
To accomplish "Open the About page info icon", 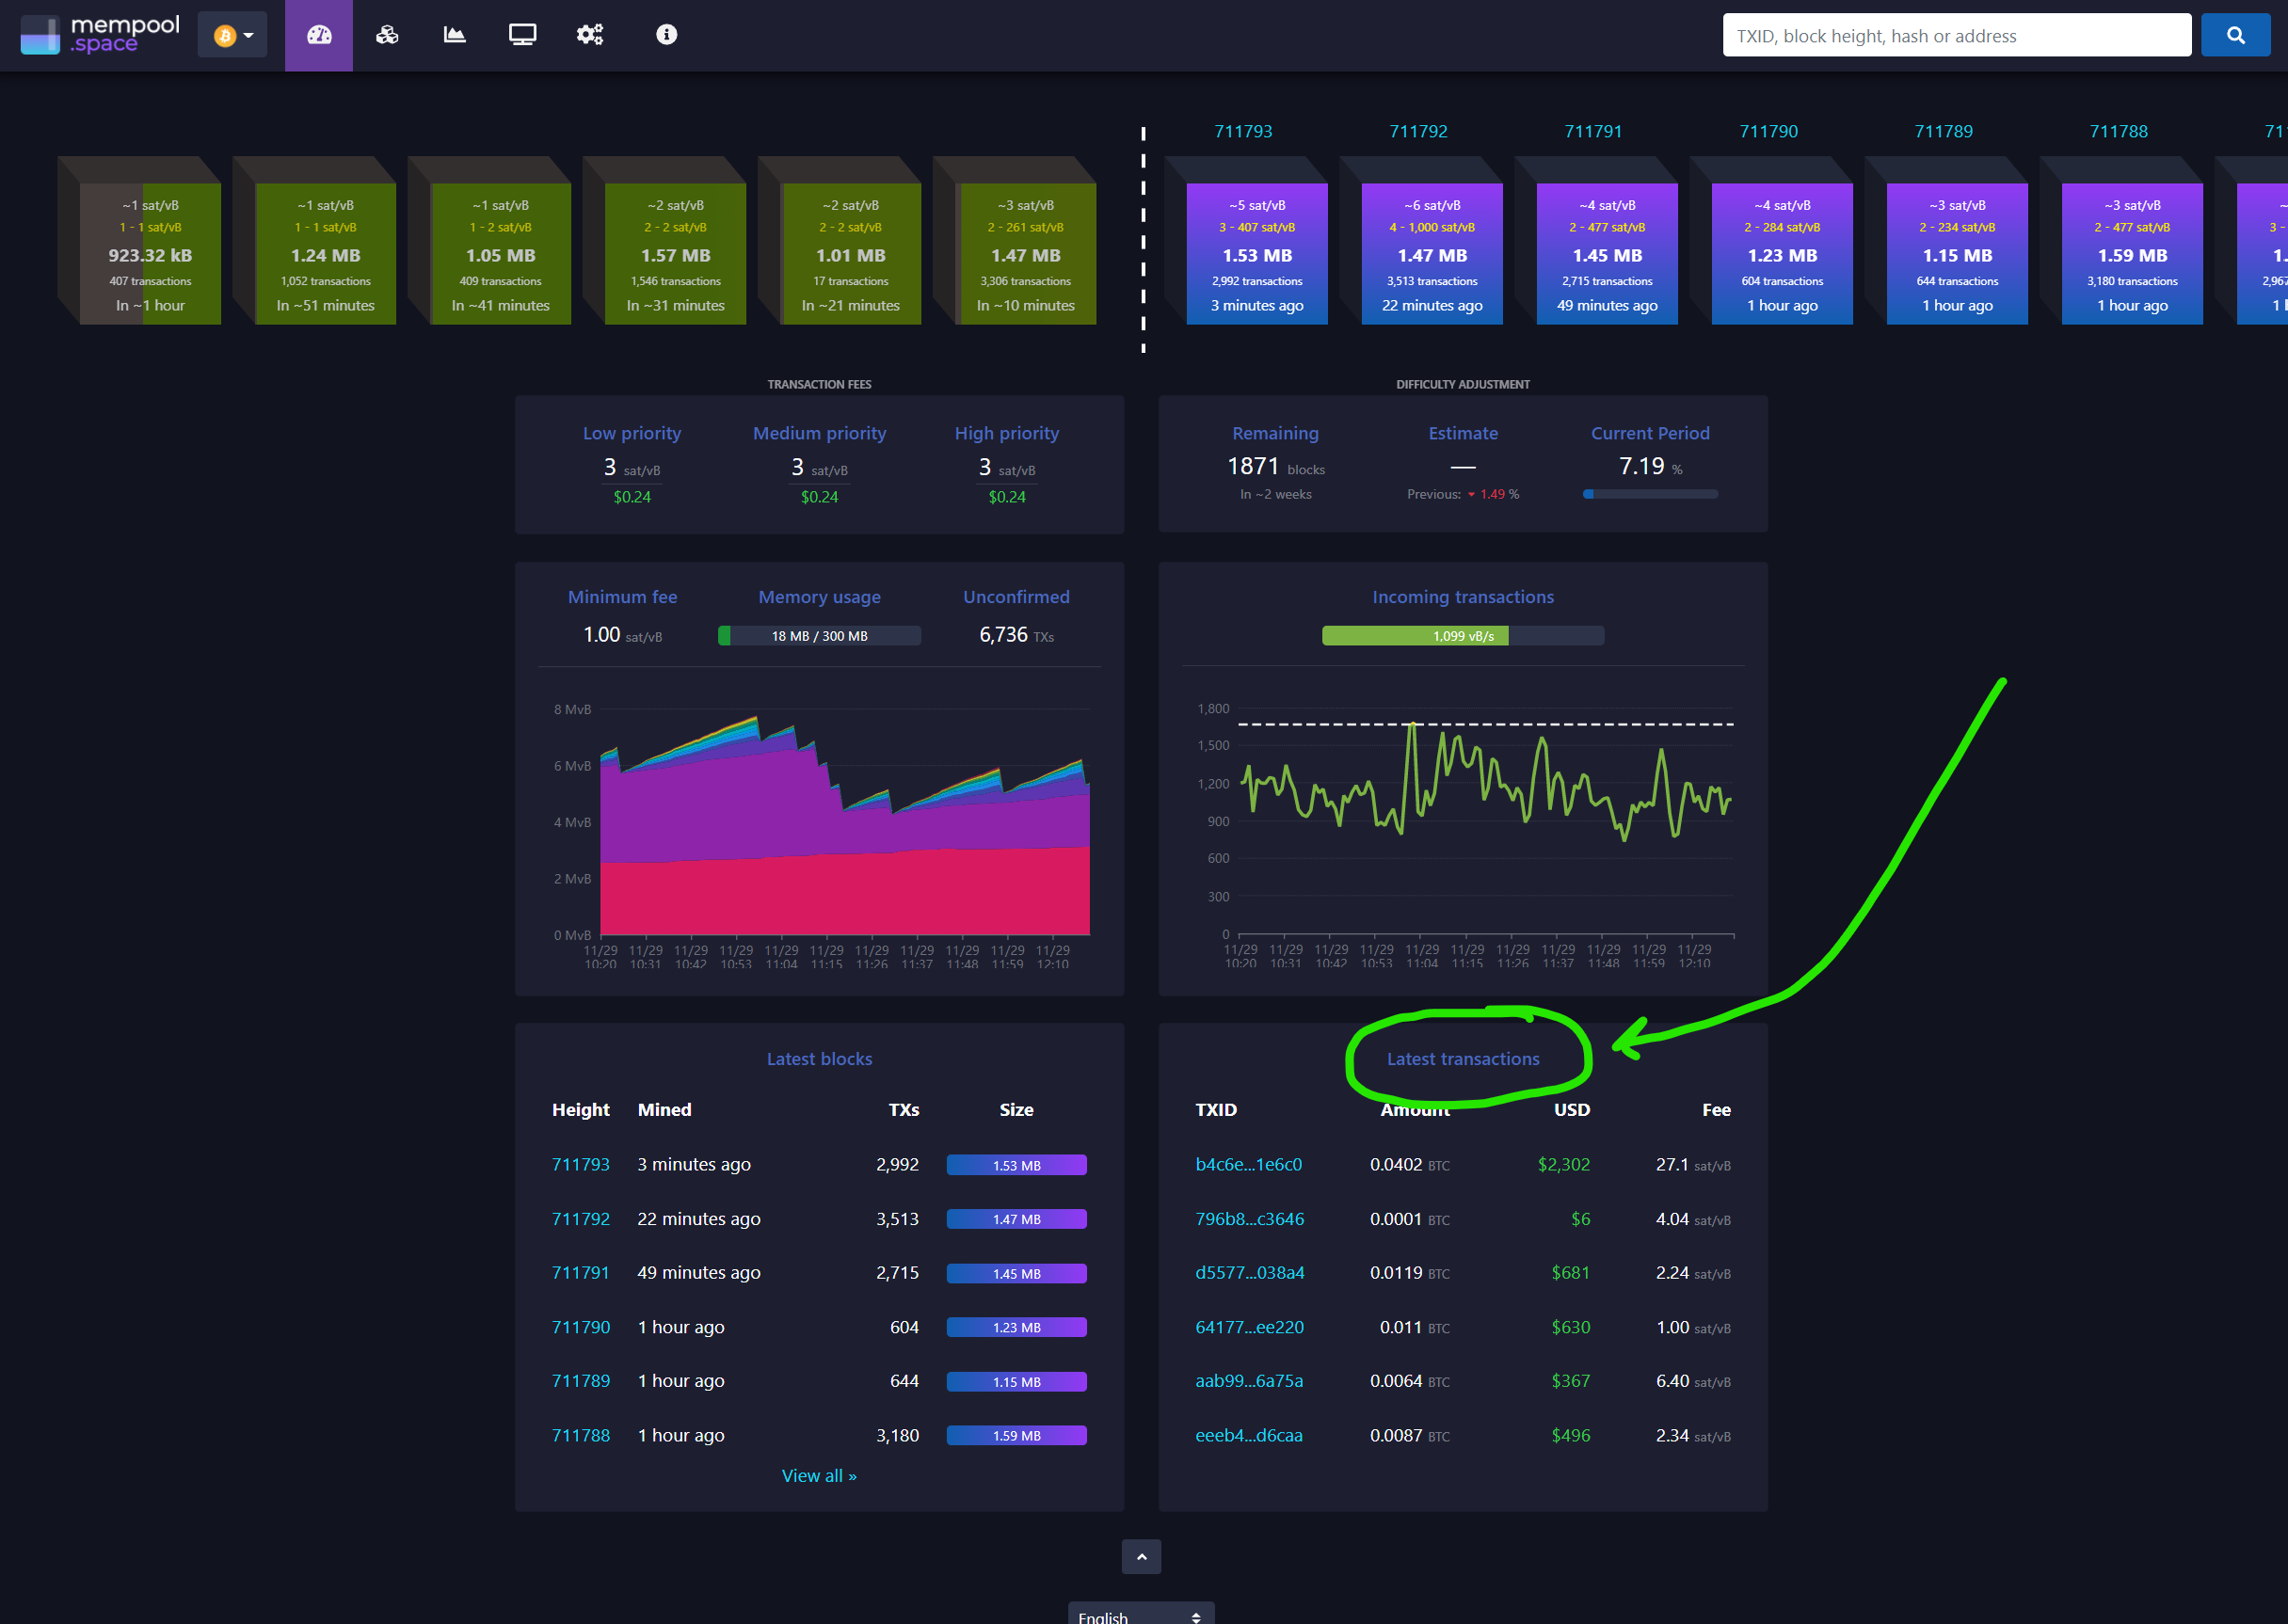I will coord(665,34).
